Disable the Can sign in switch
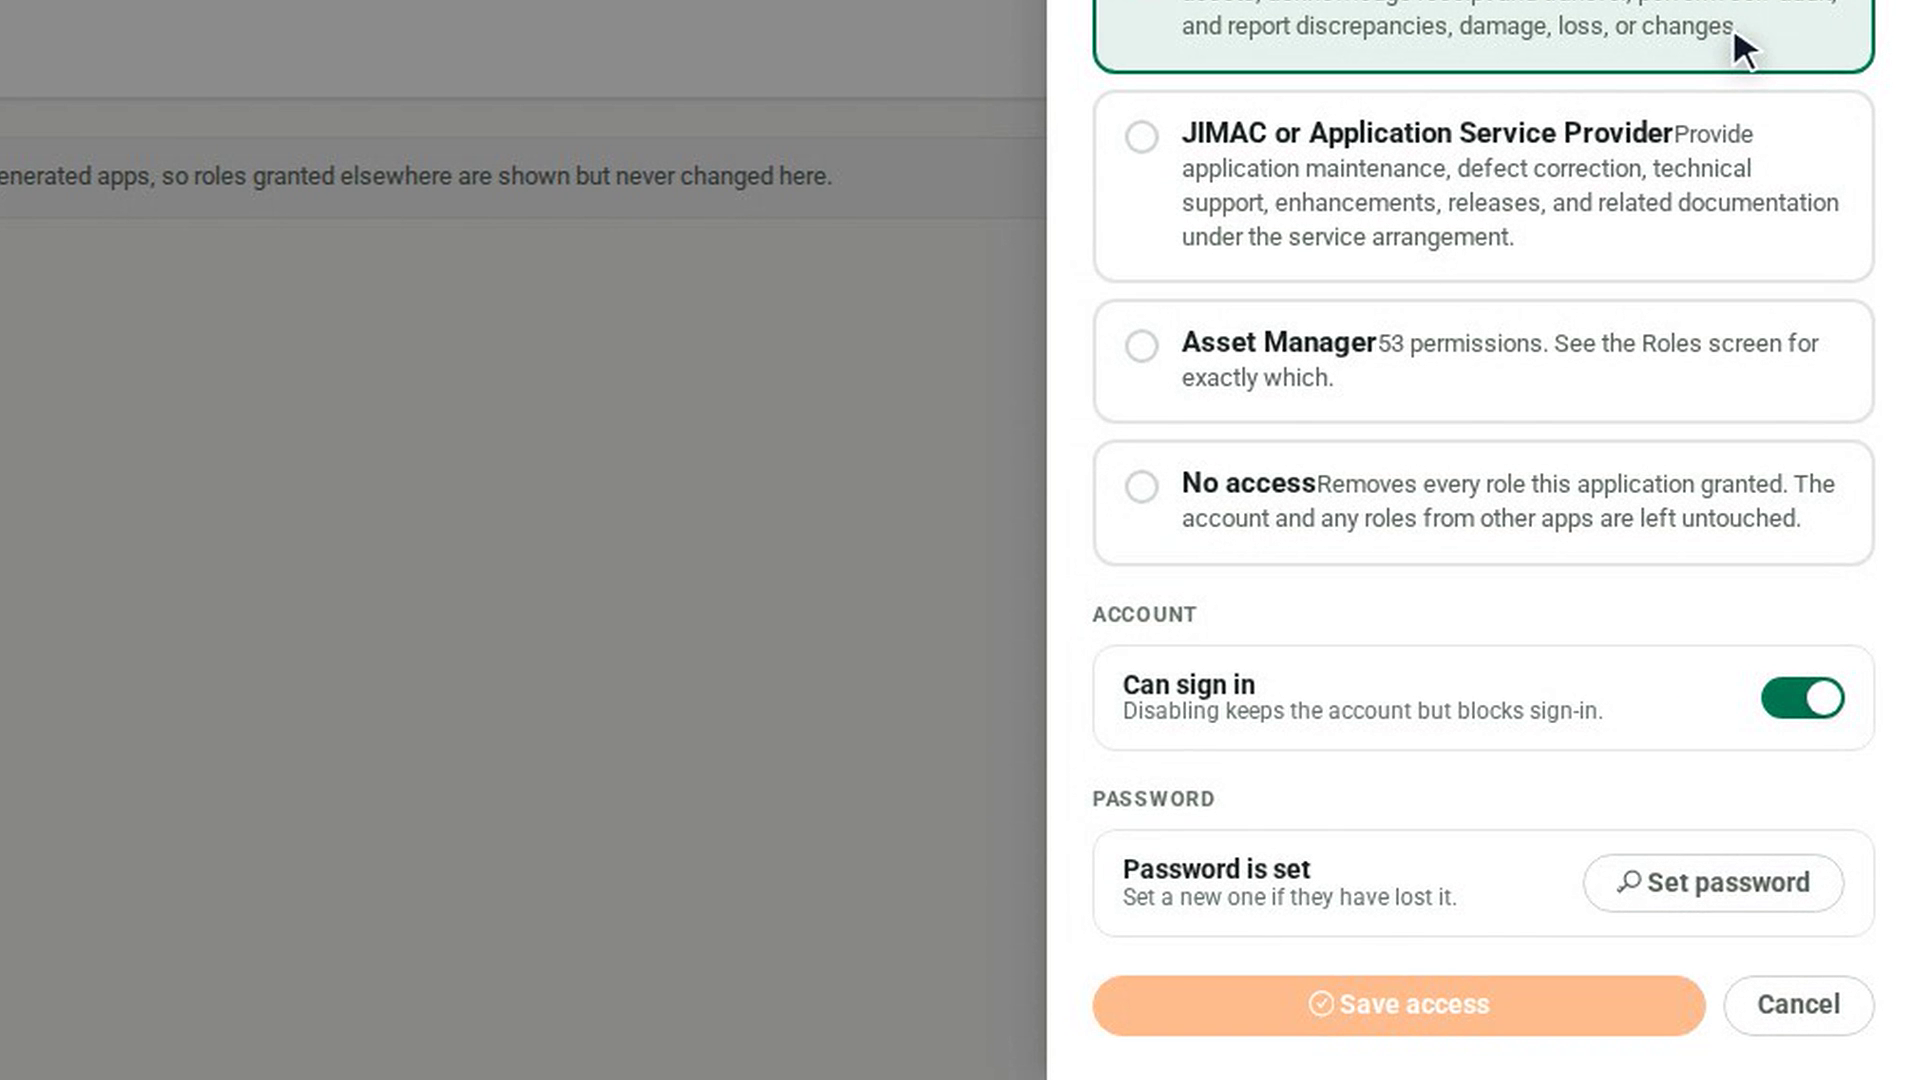 (1802, 698)
